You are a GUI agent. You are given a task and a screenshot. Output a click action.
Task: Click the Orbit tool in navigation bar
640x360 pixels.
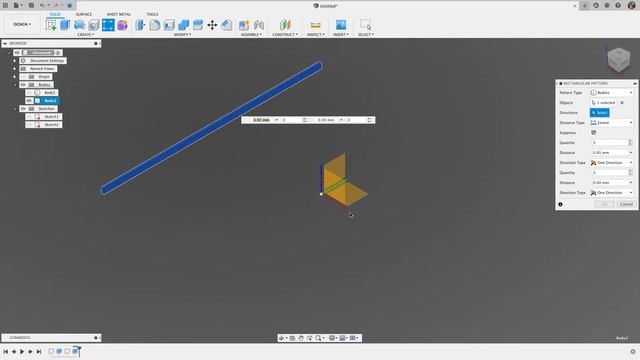tap(282, 338)
